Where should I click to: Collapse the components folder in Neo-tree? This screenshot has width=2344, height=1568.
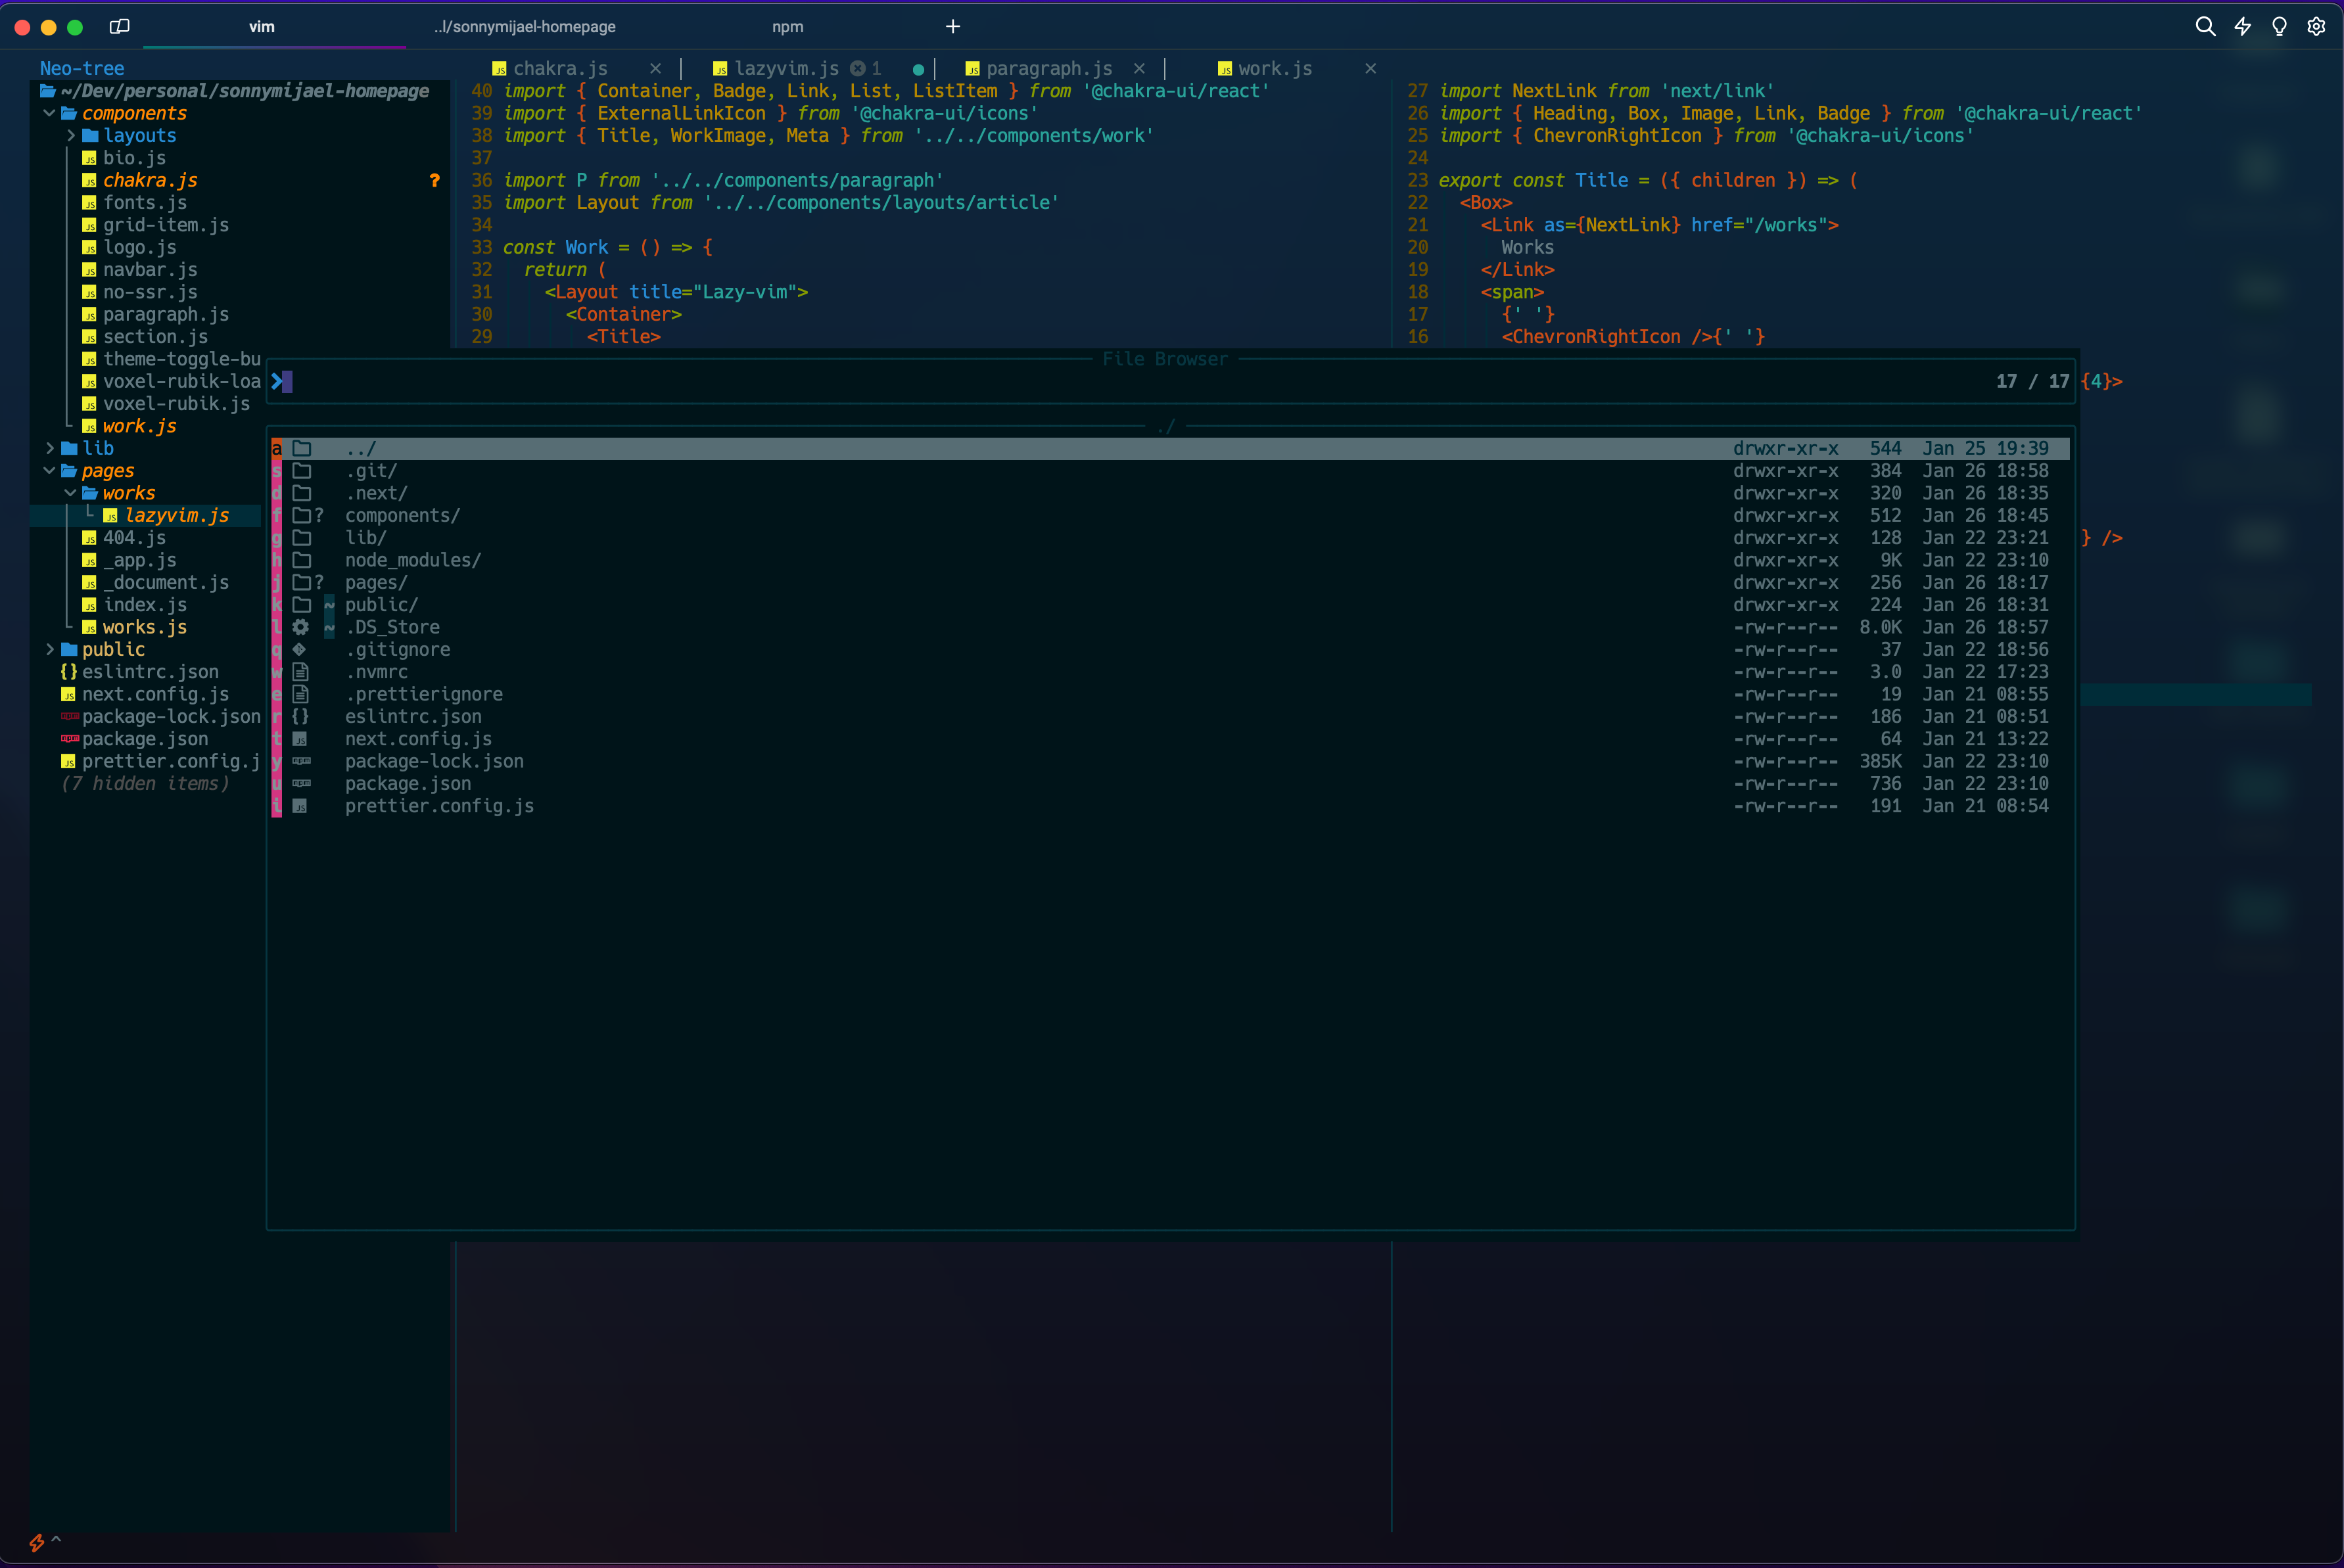[x=49, y=113]
